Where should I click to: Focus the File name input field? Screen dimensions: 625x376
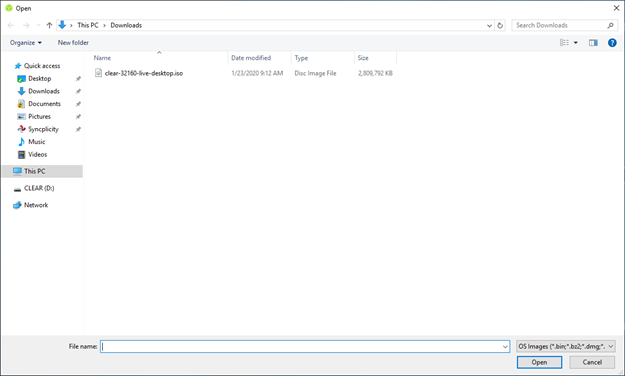[x=305, y=346]
